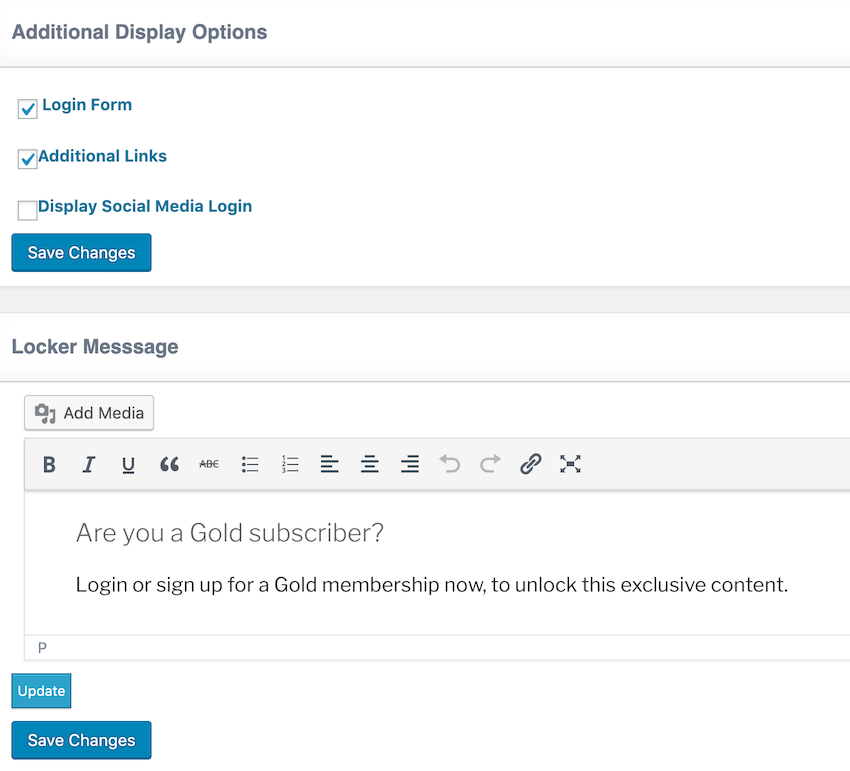This screenshot has height=771, width=850.
Task: Click the Additional Display Options heading
Action: tap(139, 33)
